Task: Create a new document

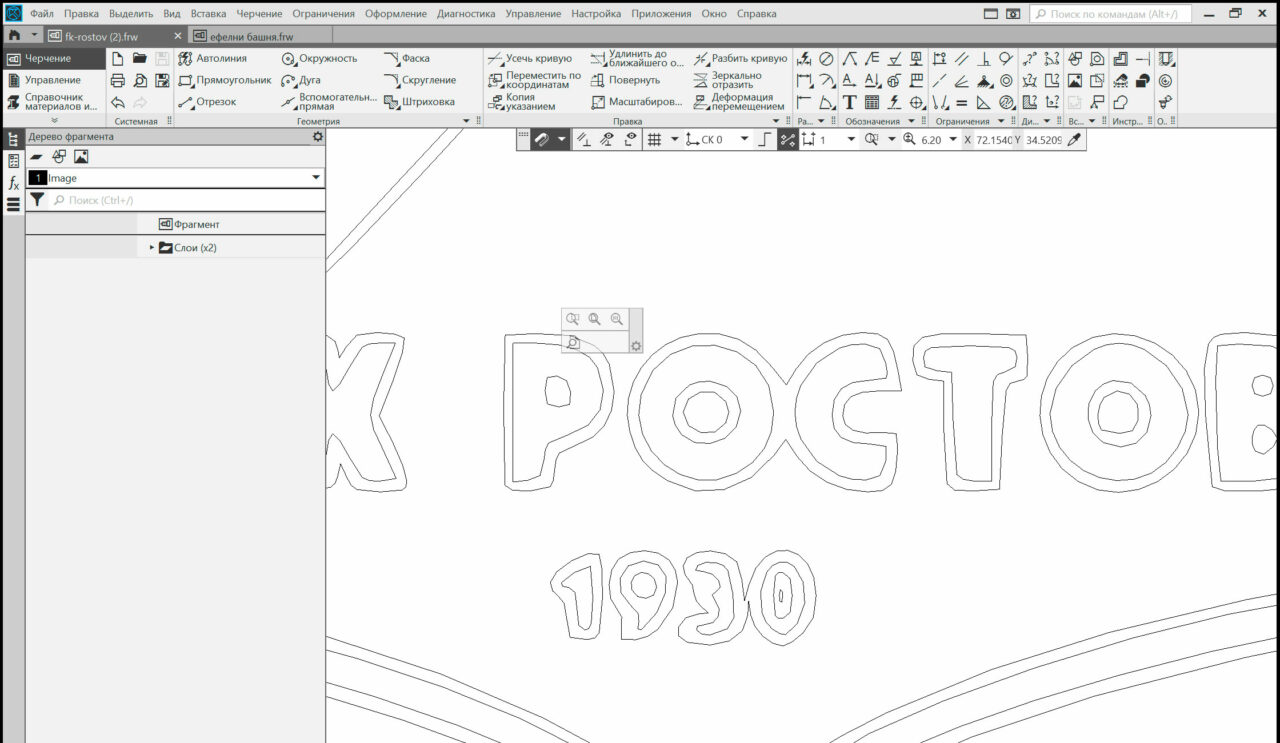Action: (x=117, y=58)
